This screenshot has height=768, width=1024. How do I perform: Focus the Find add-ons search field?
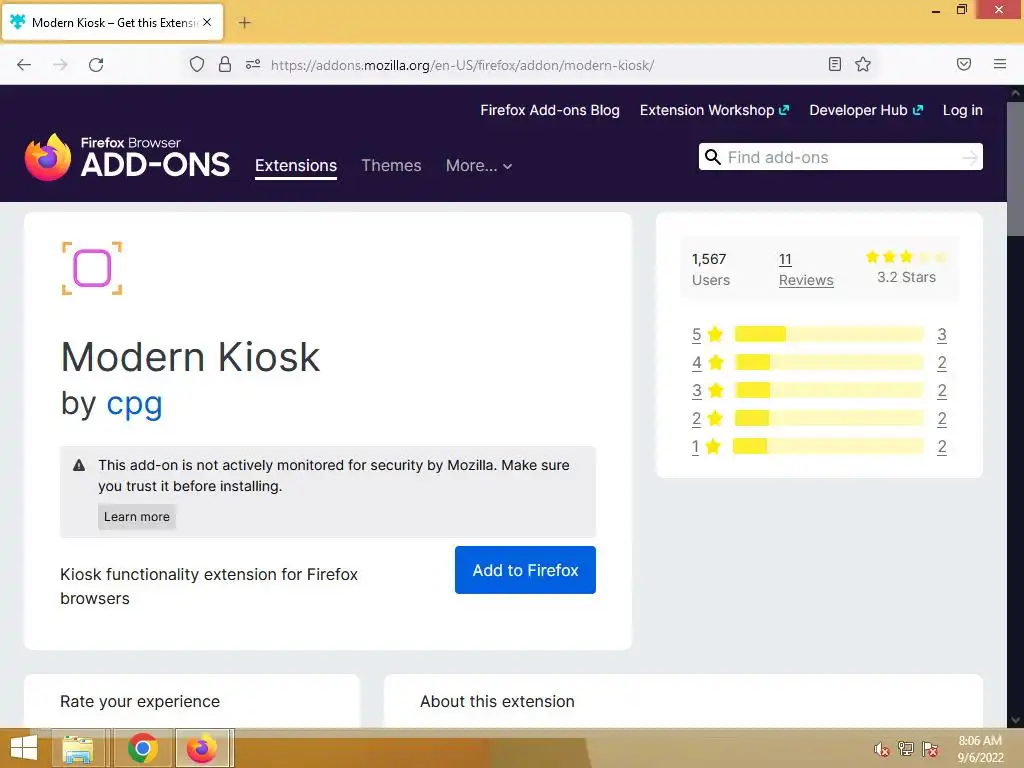(842, 157)
